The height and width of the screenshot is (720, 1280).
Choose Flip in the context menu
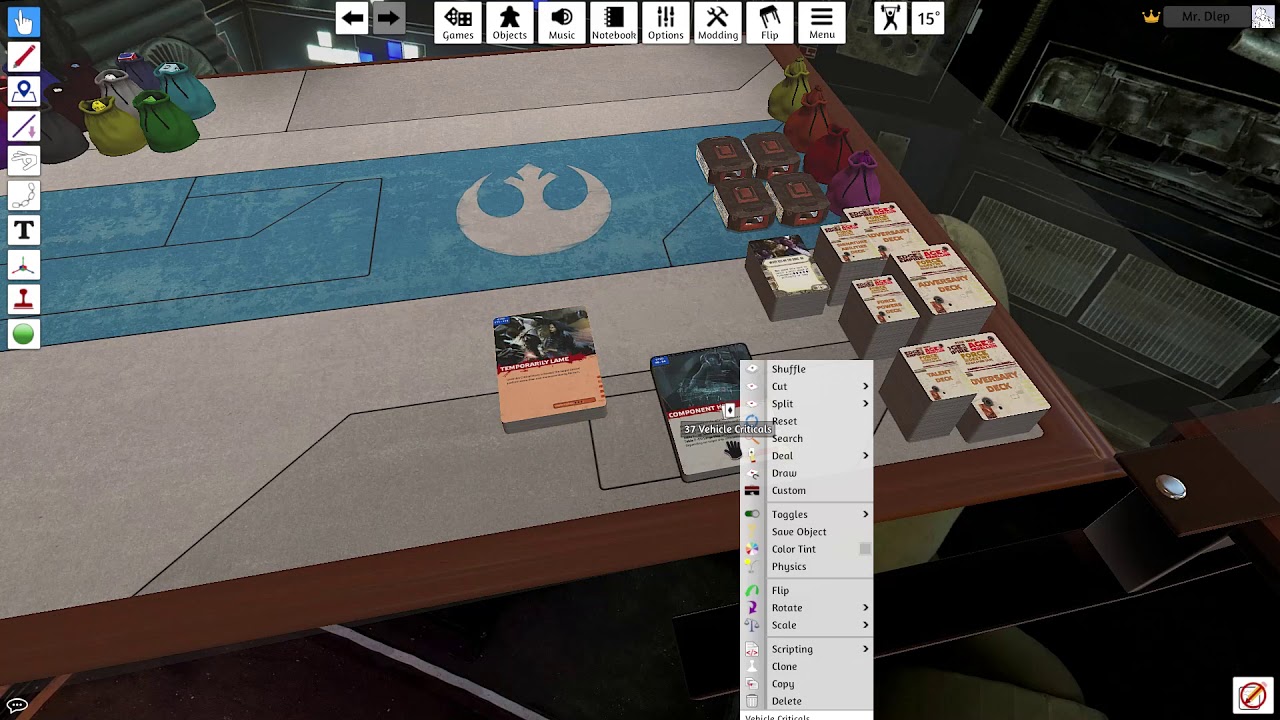coord(780,590)
